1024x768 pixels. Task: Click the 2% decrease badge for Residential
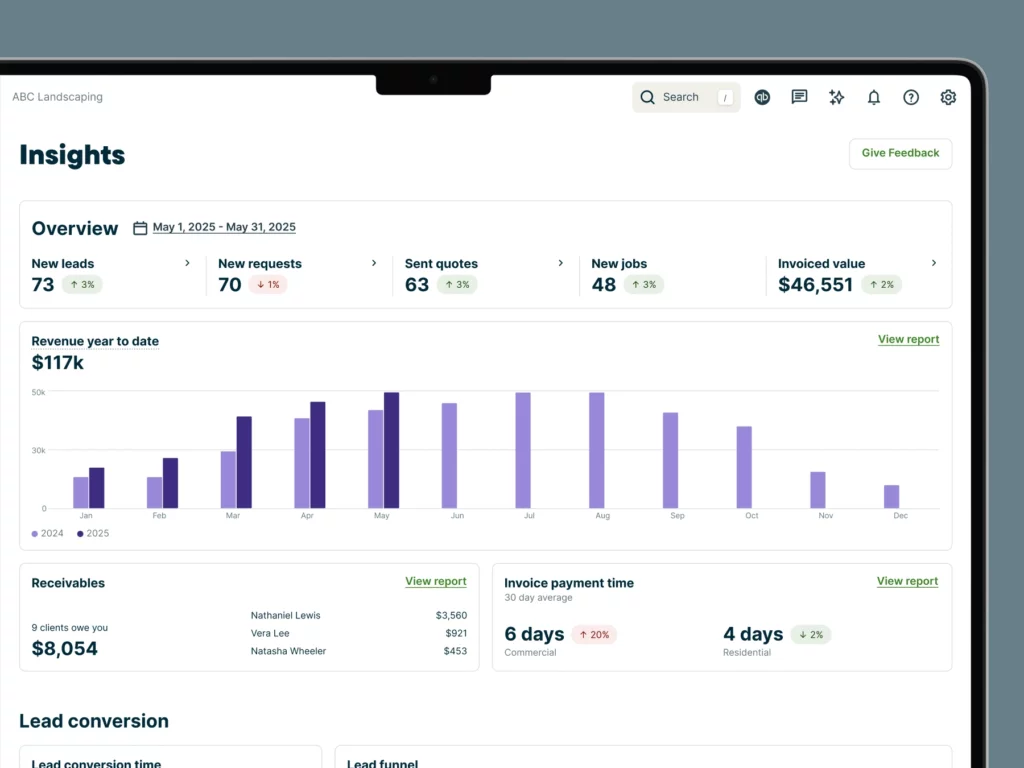(811, 634)
